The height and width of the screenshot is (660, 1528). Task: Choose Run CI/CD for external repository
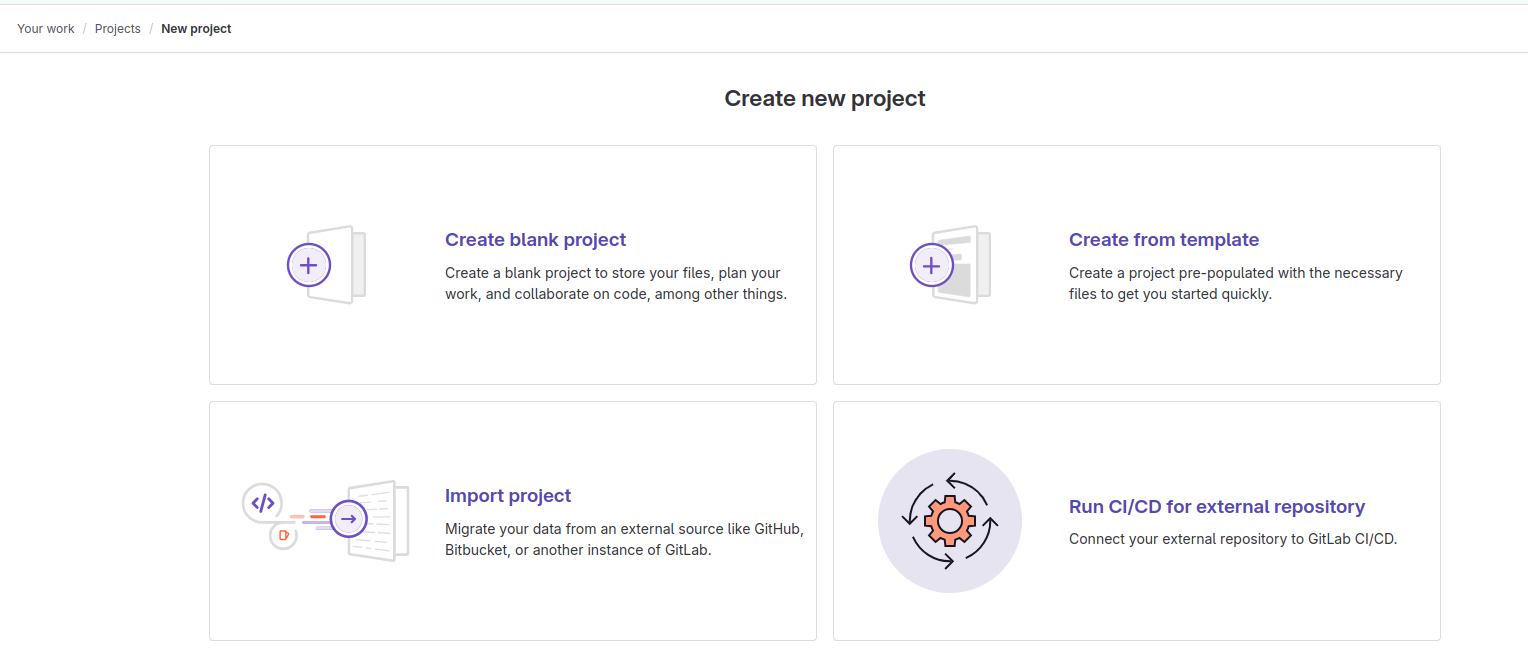(1216, 507)
